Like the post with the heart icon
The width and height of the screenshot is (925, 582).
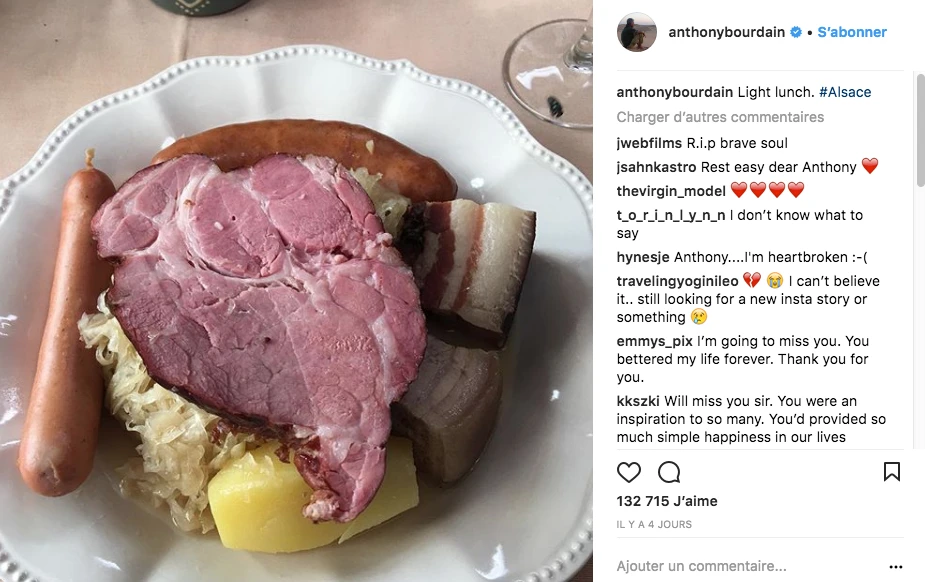pyautogui.click(x=628, y=472)
